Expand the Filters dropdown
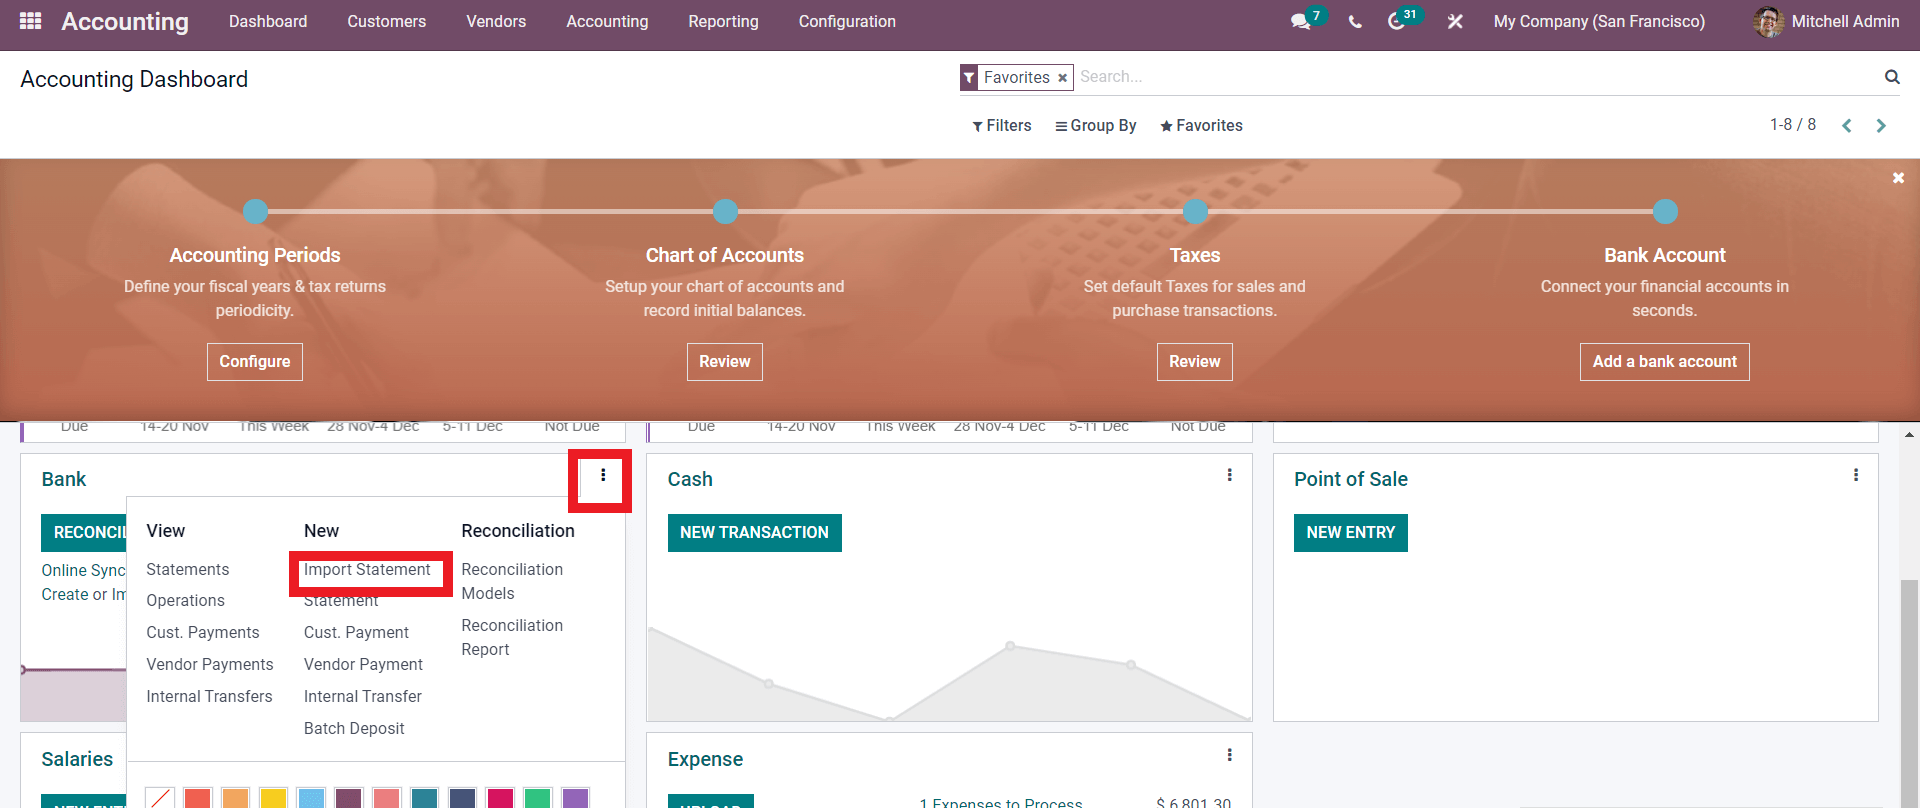The image size is (1920, 808). coord(1001,125)
